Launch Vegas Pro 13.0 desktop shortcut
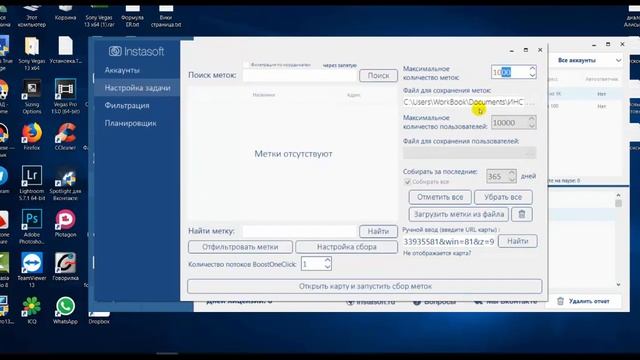This screenshot has width=640, height=360. tap(65, 97)
